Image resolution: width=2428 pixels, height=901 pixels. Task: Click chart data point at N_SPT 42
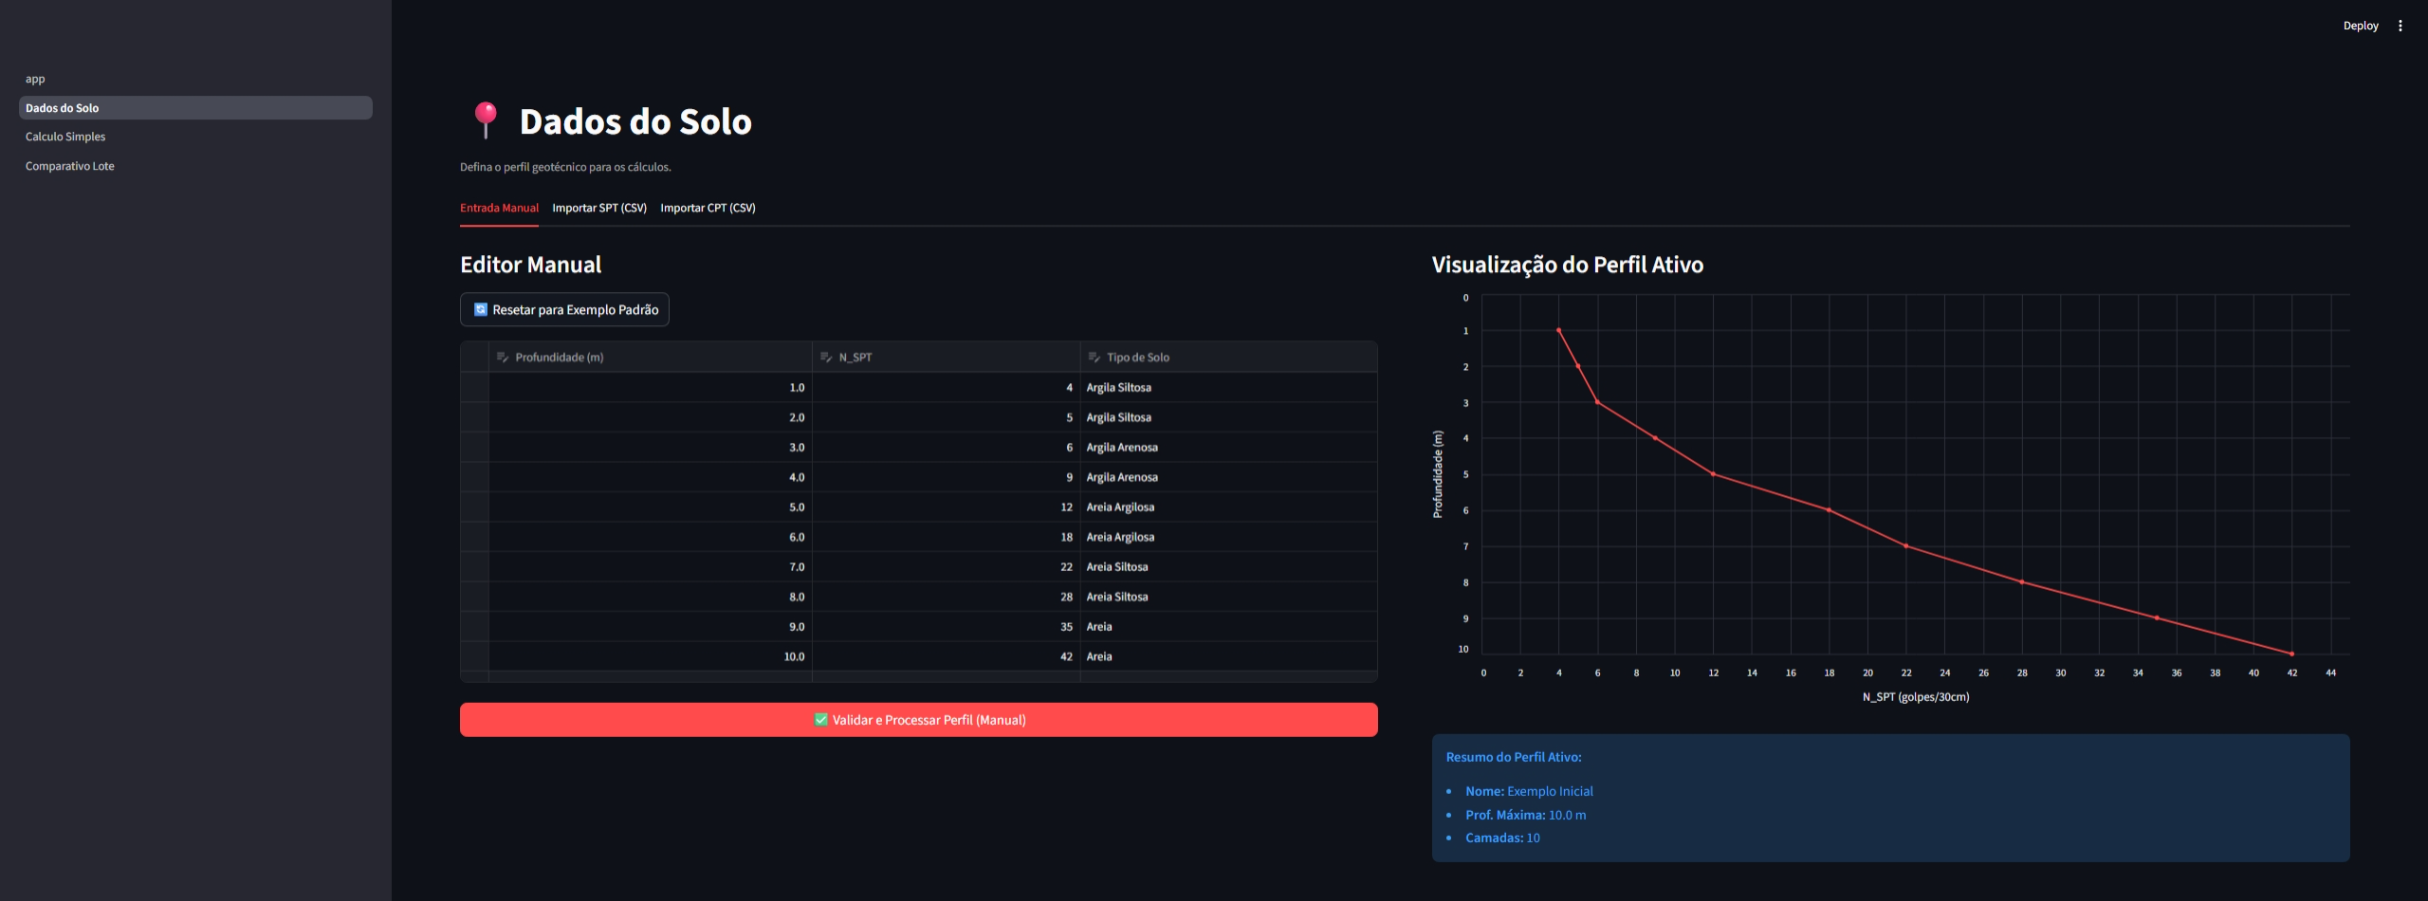2292,654
